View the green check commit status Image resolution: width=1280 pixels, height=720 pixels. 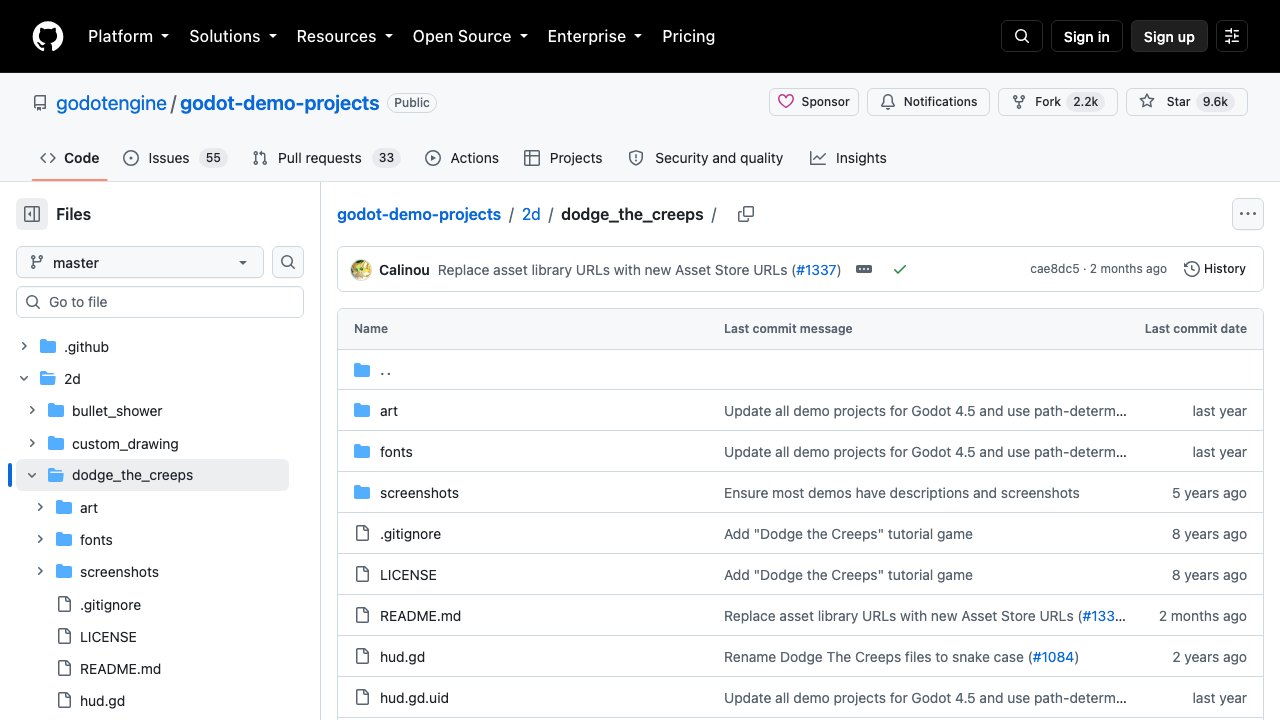click(x=900, y=269)
